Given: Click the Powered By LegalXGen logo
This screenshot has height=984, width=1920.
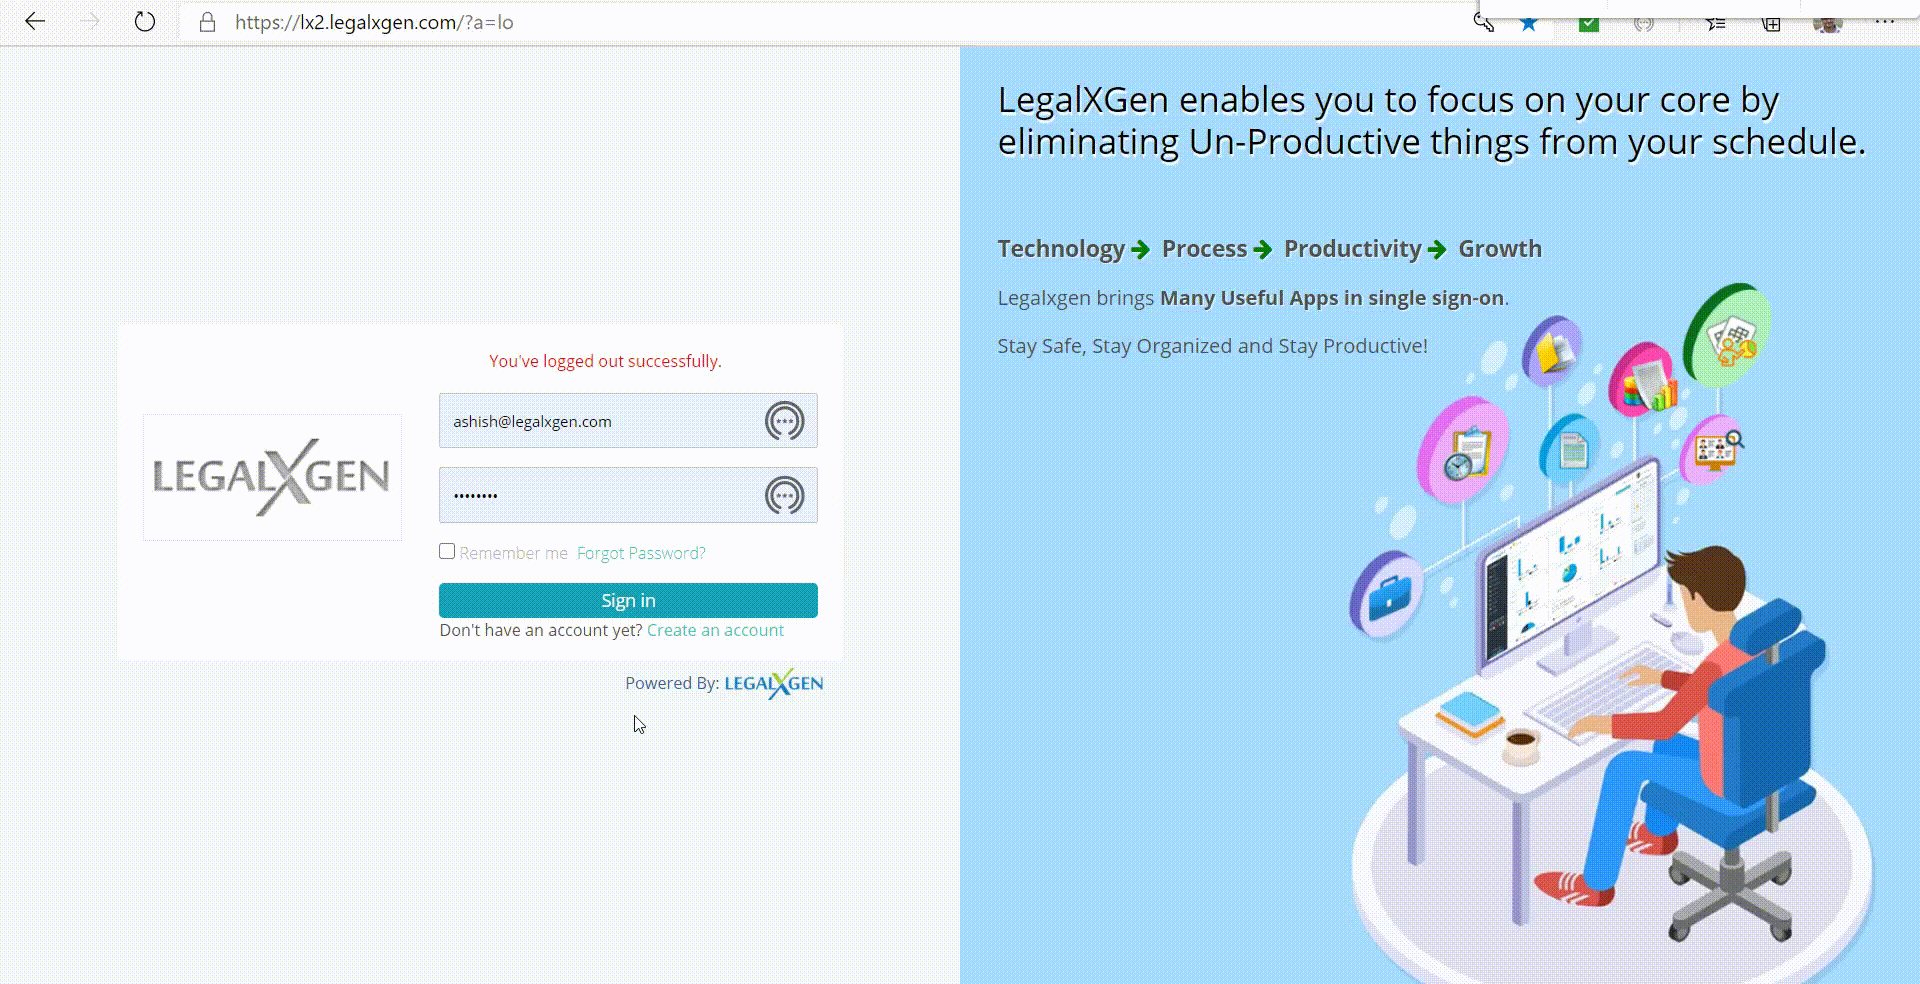Looking at the screenshot, I should click(x=773, y=684).
